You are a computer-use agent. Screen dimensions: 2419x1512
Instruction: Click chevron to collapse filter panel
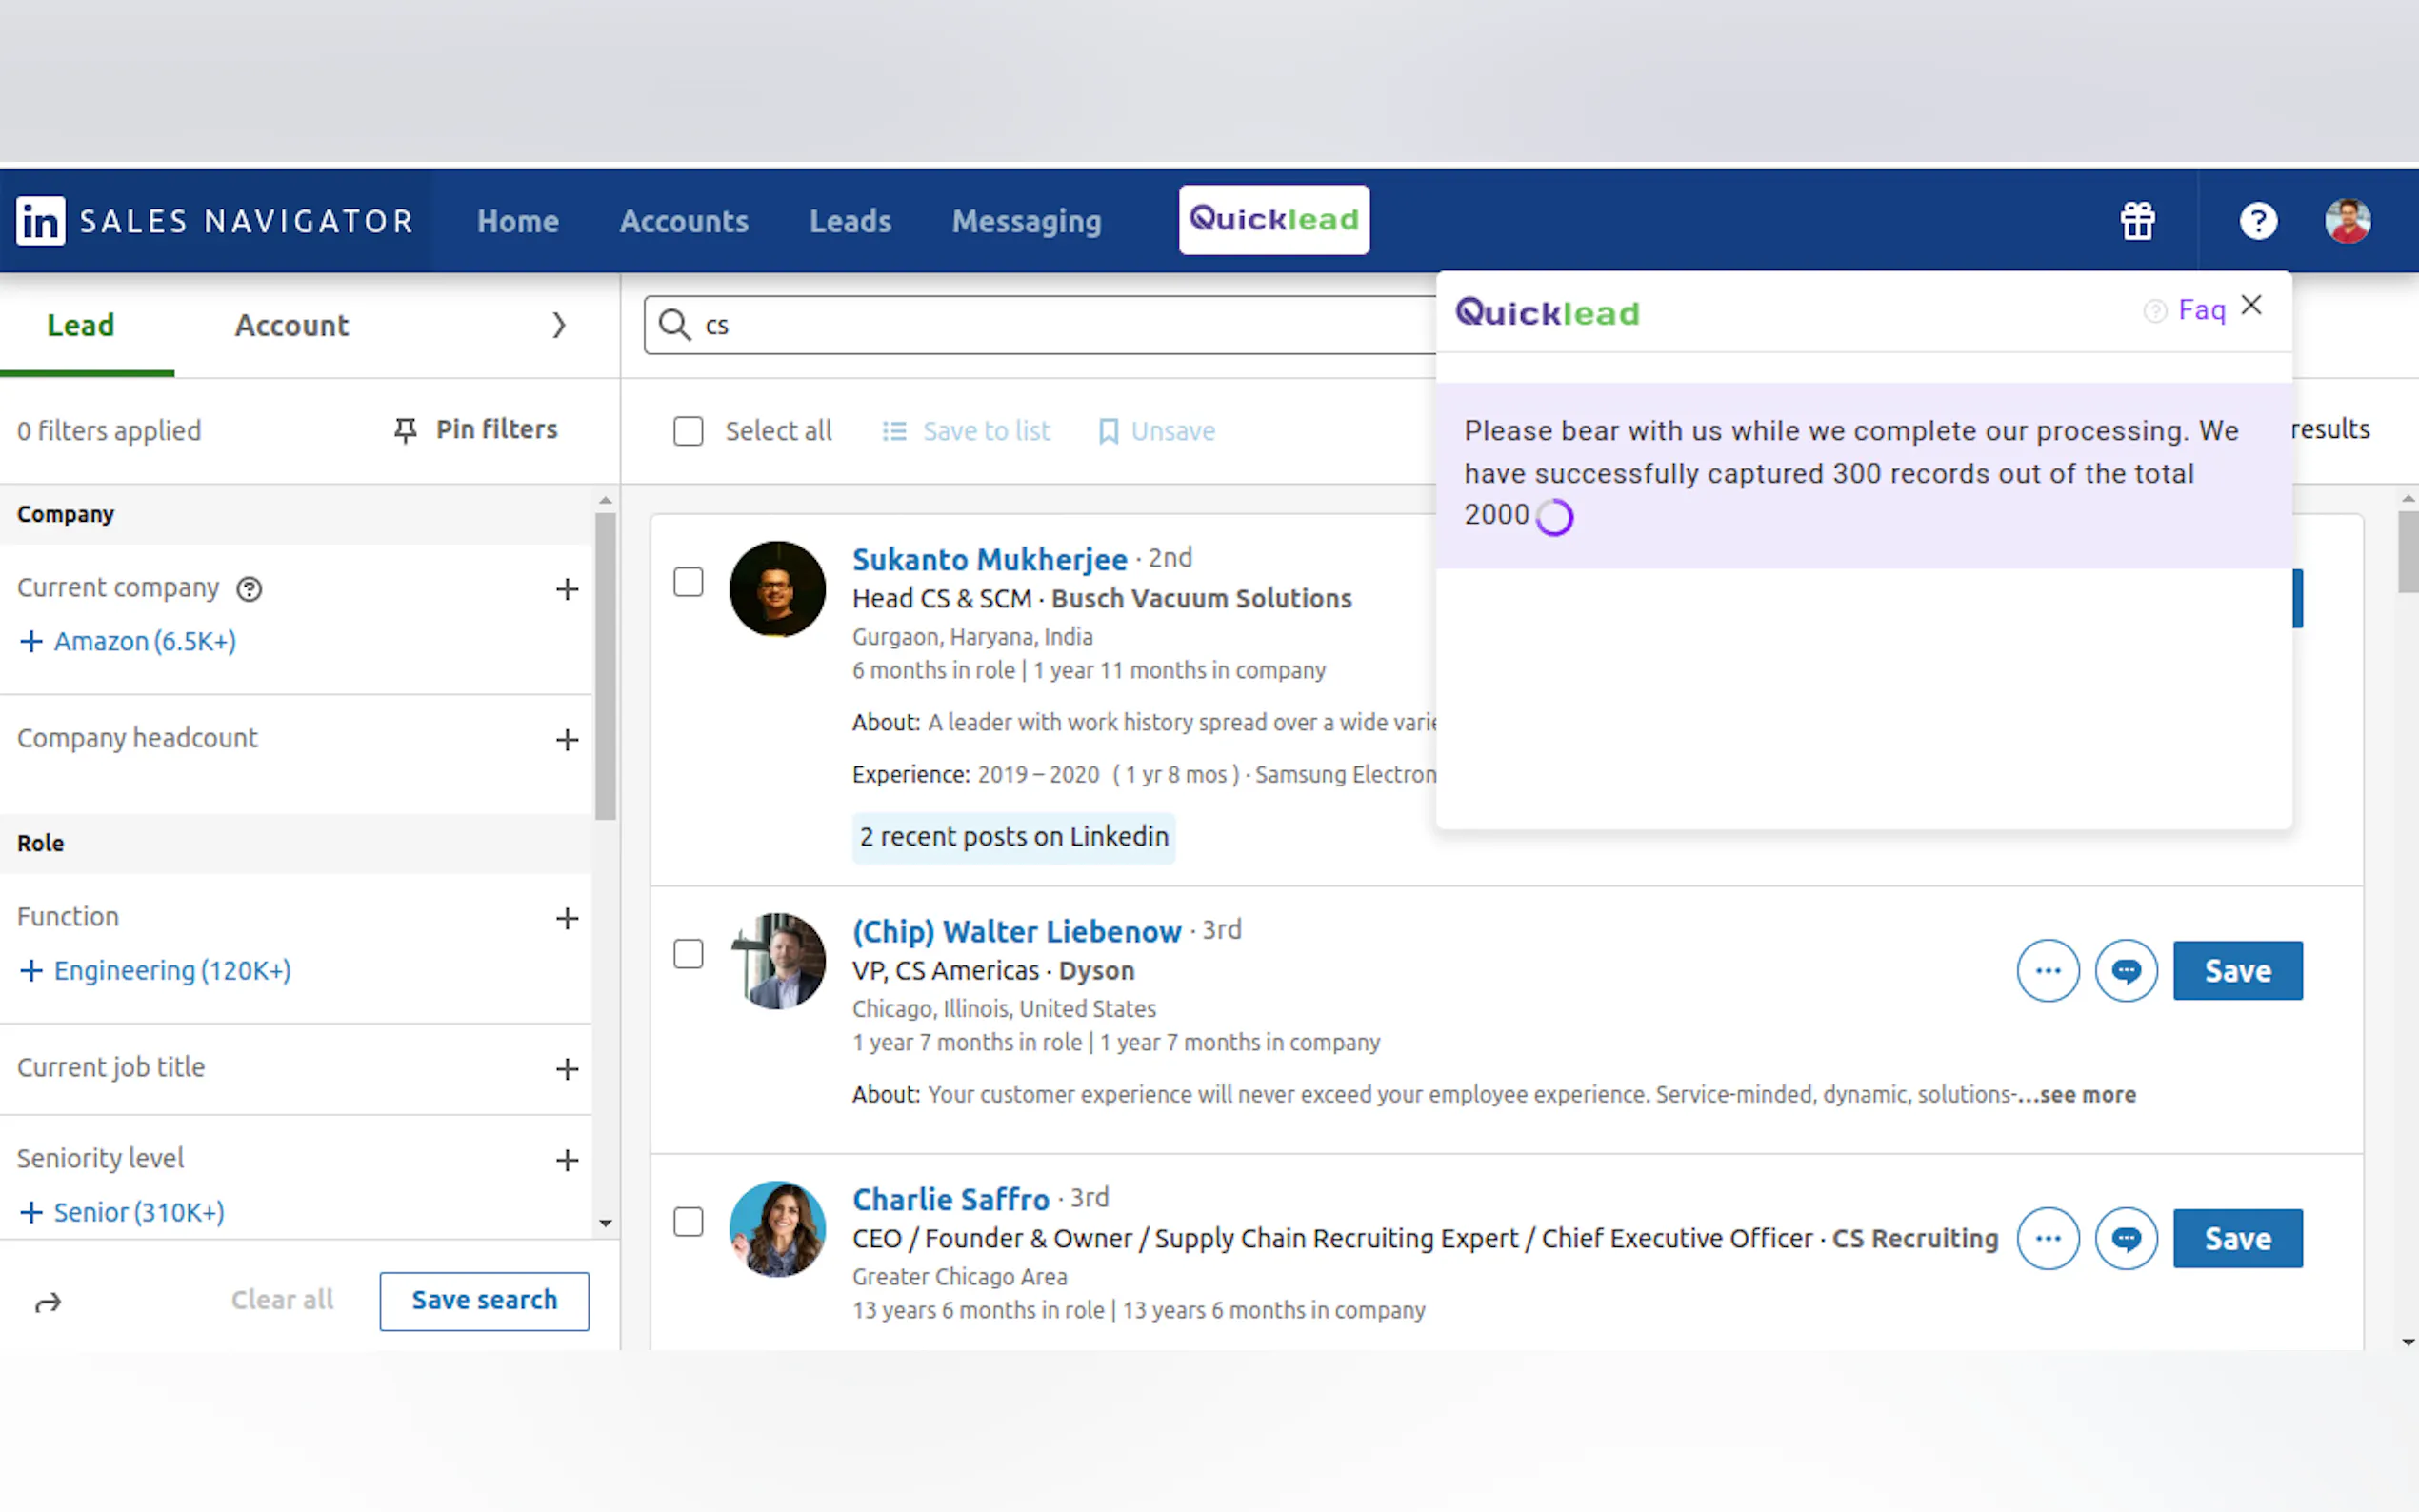click(559, 325)
